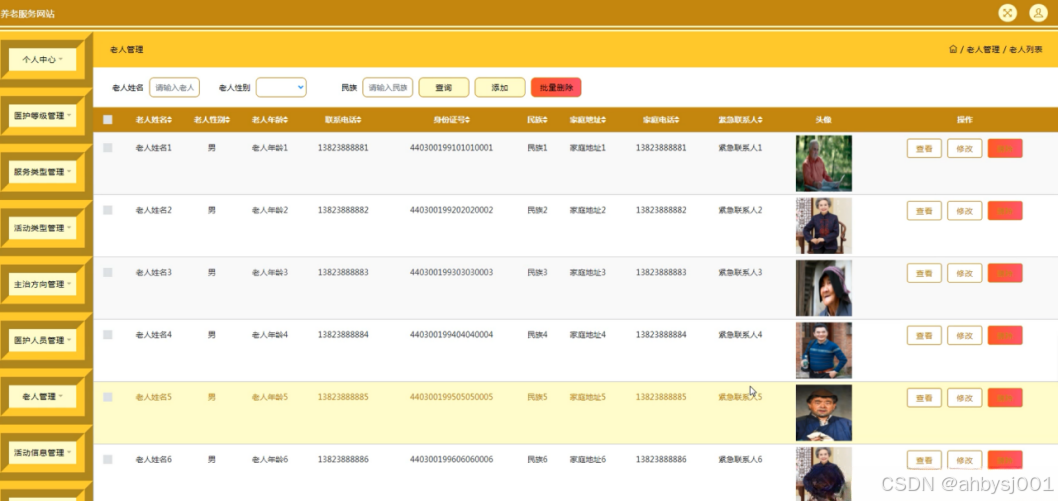Expand the 主治方向管理 sidebar menu

[43, 284]
